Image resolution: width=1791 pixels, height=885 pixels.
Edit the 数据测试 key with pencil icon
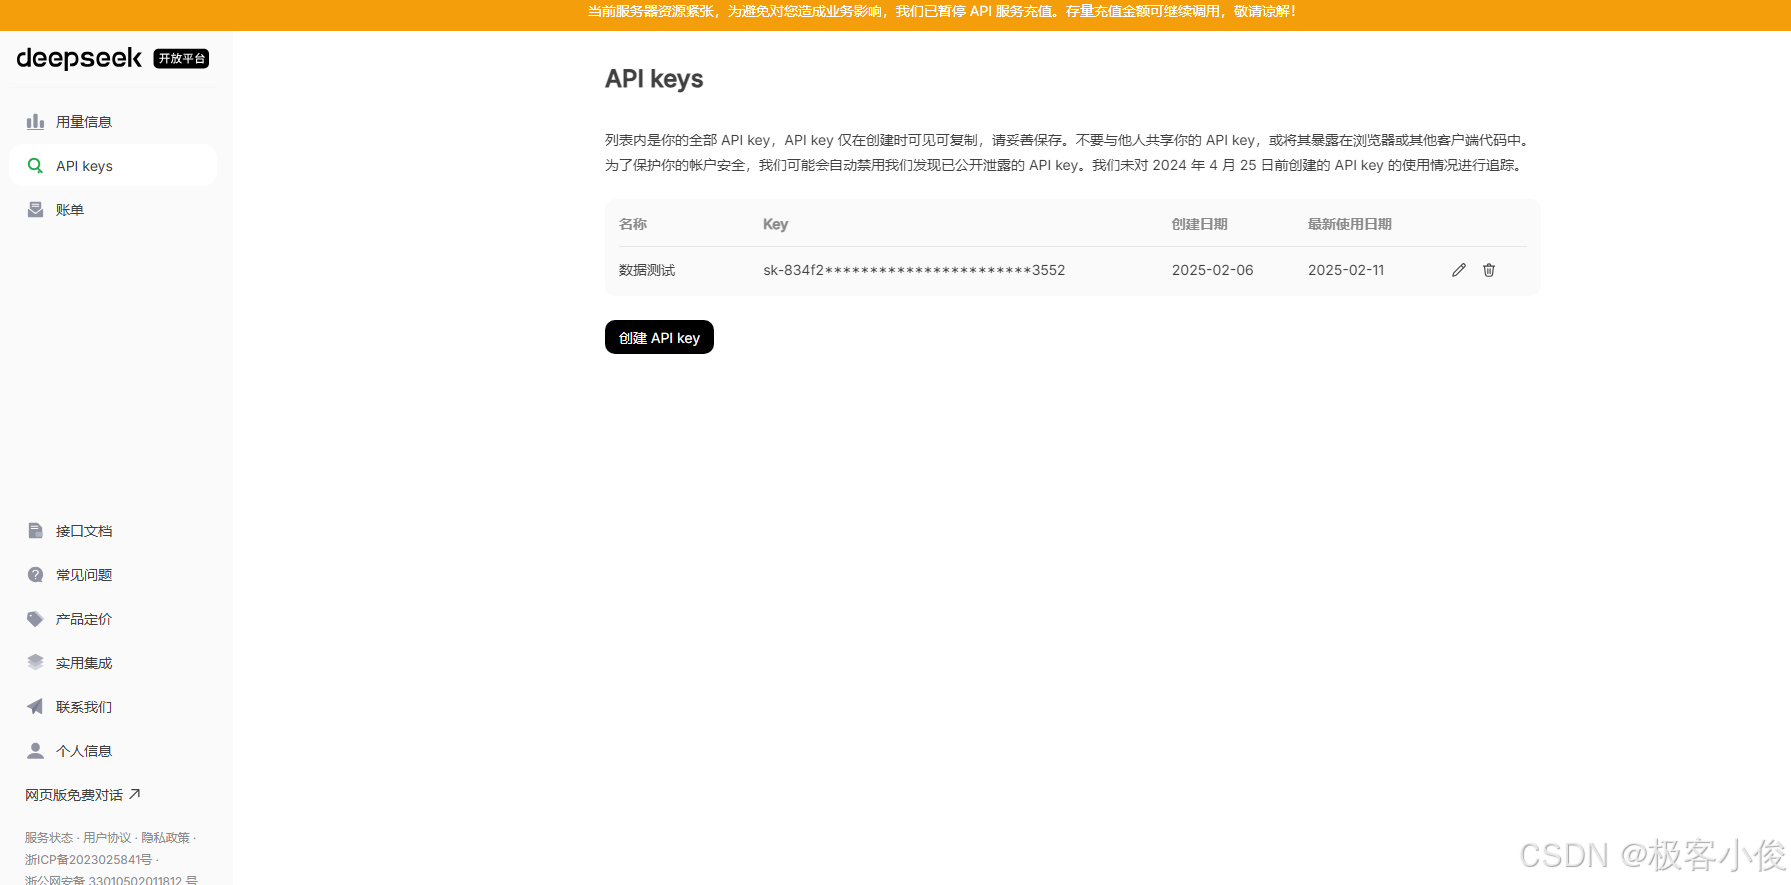tap(1459, 270)
